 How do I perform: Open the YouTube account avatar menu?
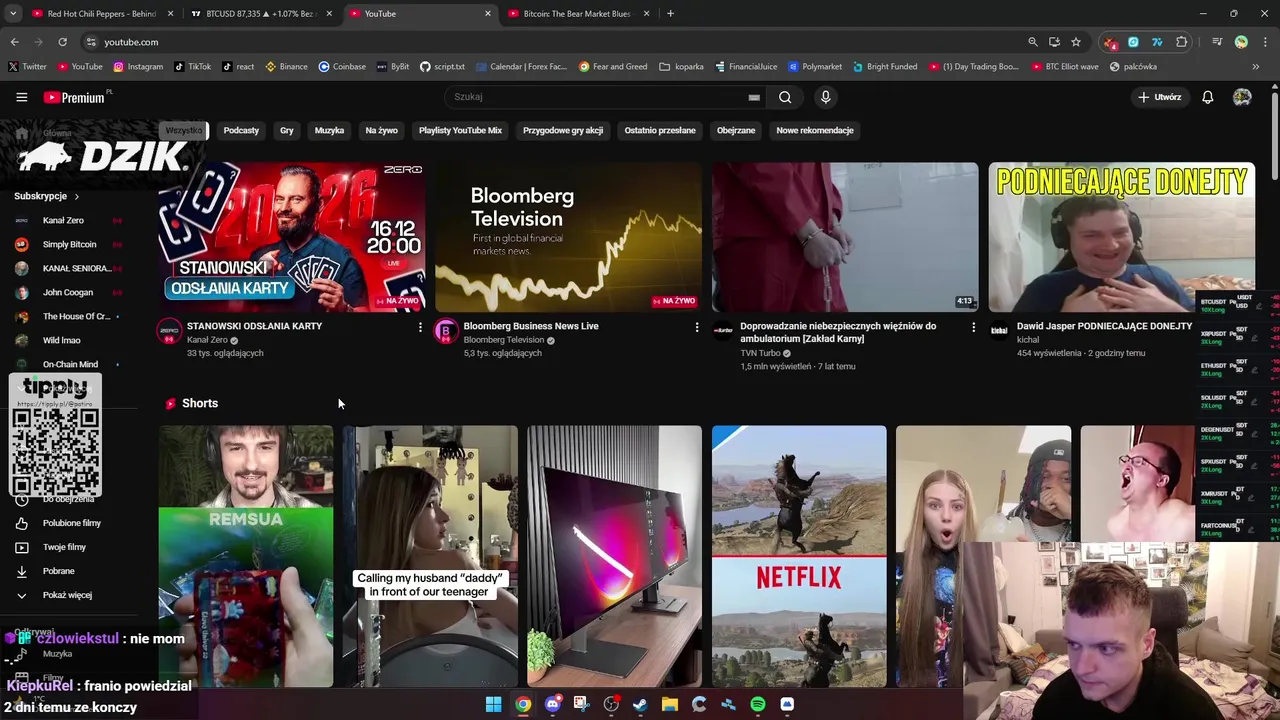(x=1242, y=97)
